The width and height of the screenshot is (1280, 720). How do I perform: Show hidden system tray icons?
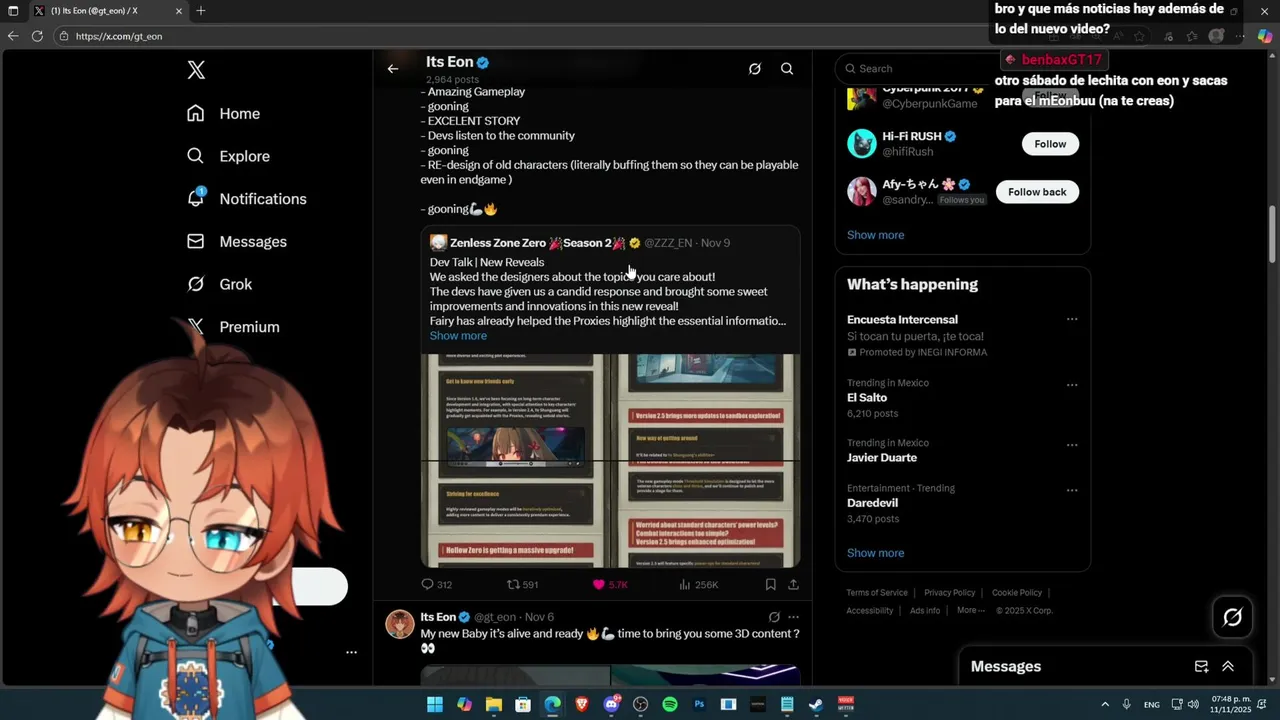(1105, 704)
